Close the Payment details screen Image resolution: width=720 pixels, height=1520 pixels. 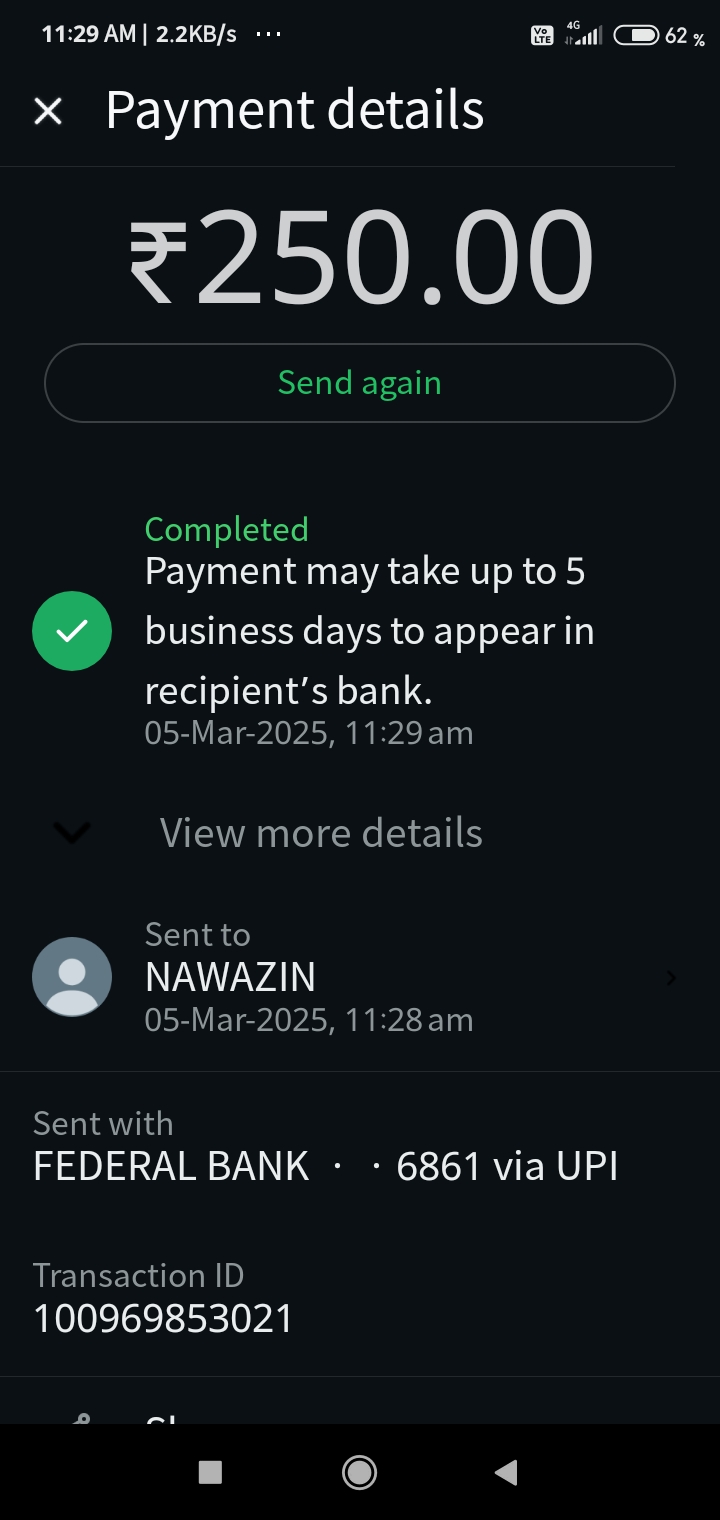(48, 111)
